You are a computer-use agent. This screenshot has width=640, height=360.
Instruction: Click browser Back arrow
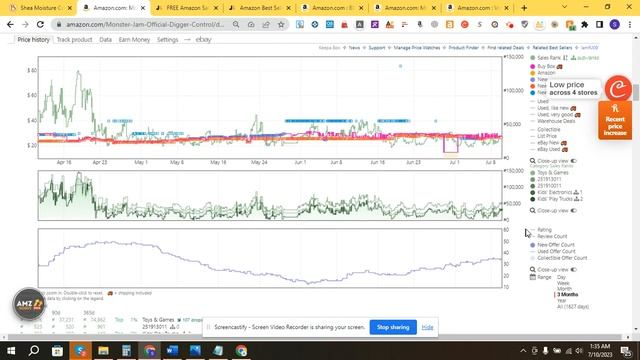[10, 24]
